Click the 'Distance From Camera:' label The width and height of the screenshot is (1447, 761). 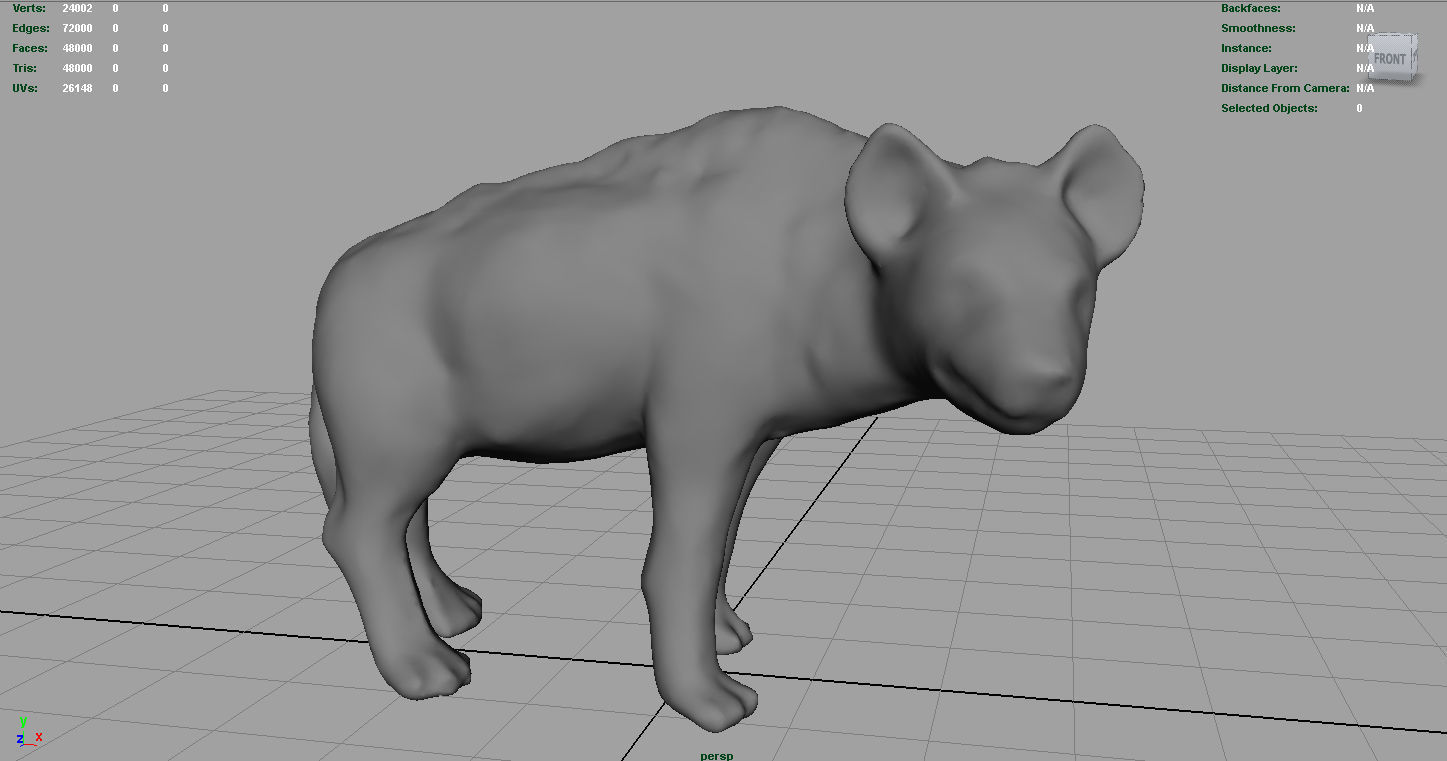(1285, 88)
